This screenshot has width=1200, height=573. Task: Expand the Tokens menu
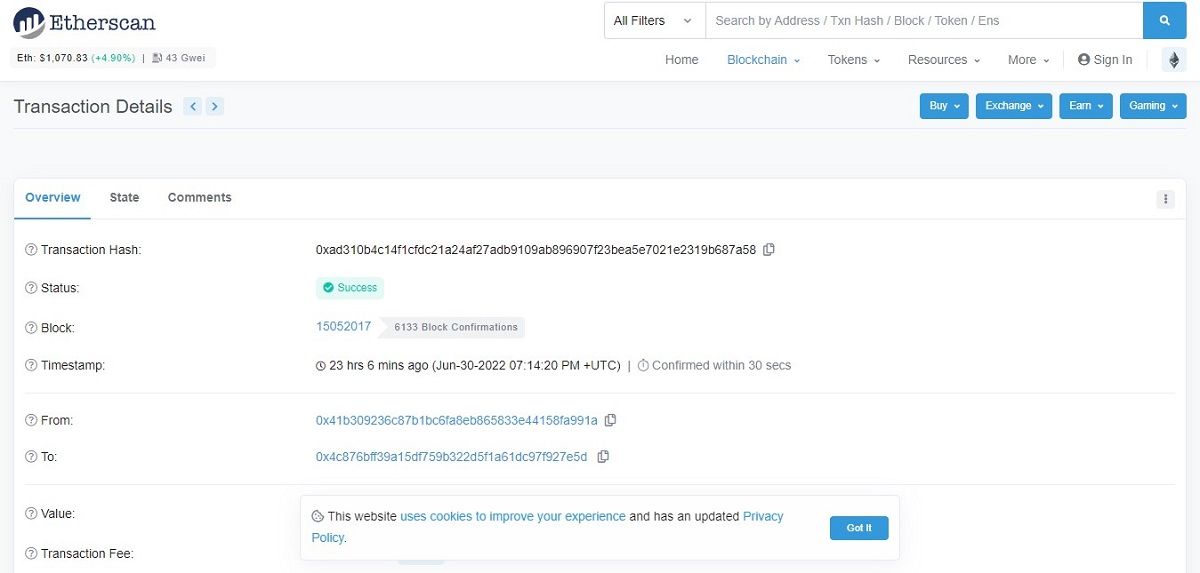tap(853, 60)
